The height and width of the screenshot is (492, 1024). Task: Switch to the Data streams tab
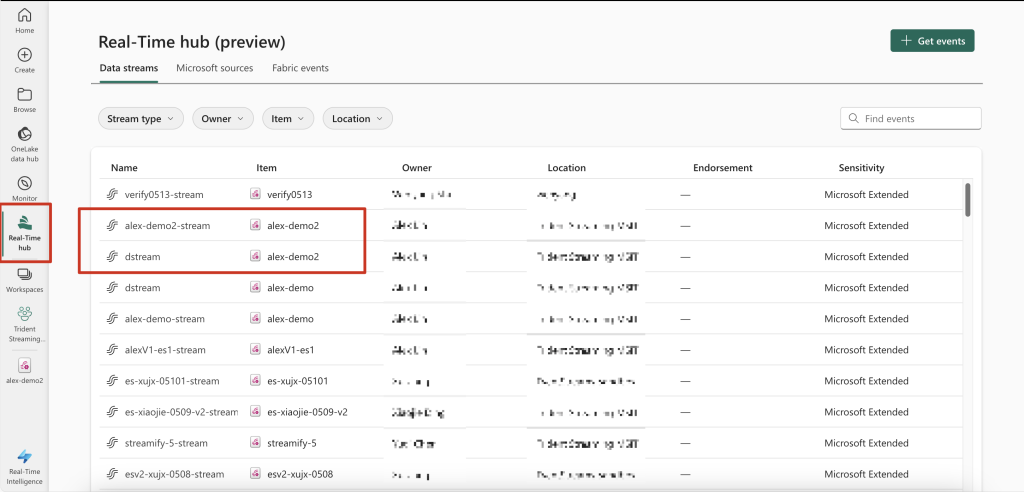pos(129,68)
